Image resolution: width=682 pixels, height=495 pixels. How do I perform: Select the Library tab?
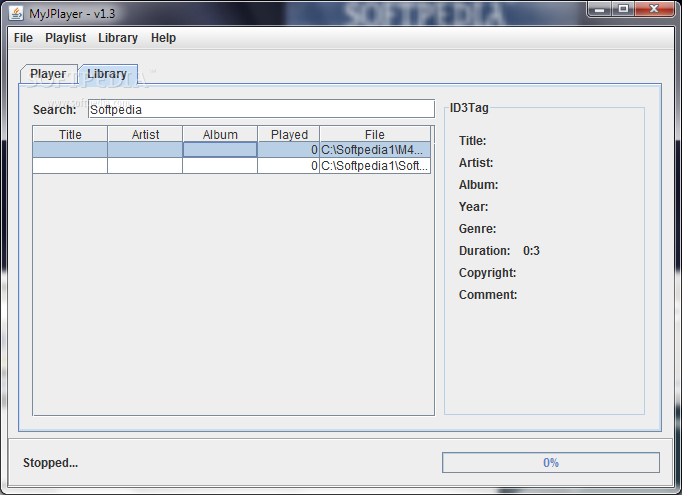pos(107,74)
